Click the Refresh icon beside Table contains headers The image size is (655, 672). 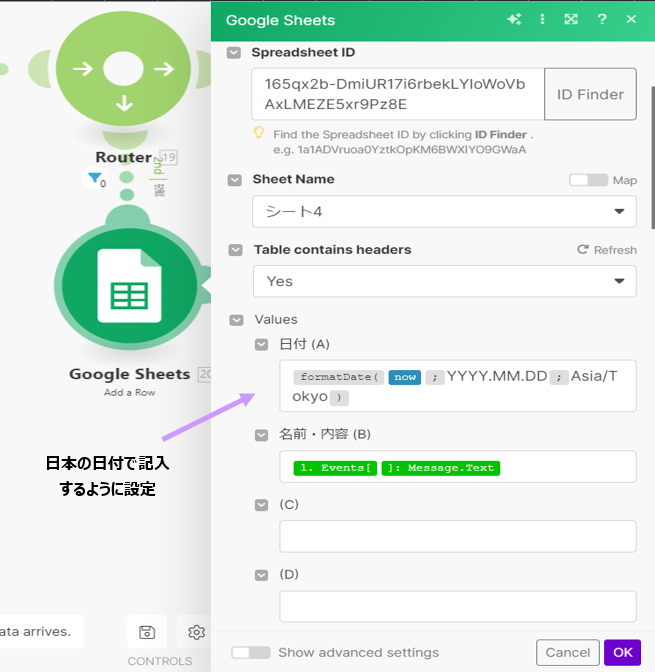(x=582, y=249)
